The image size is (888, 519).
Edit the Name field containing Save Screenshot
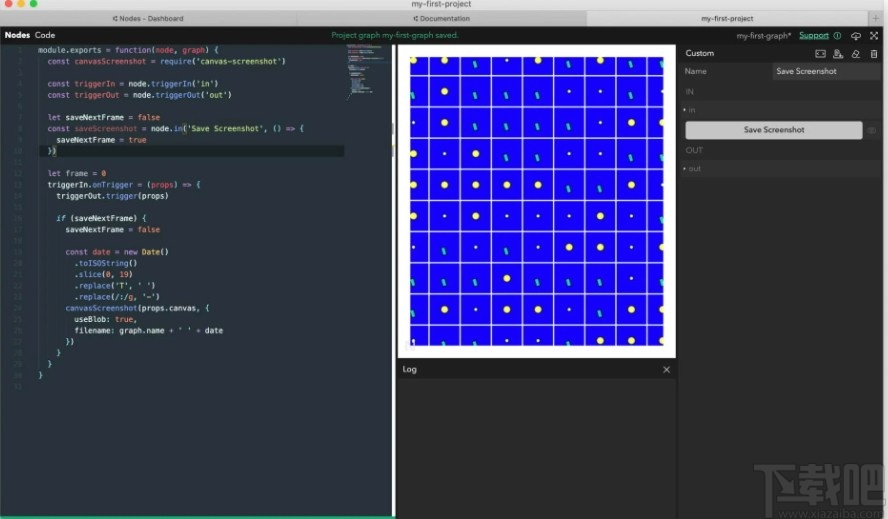(826, 71)
